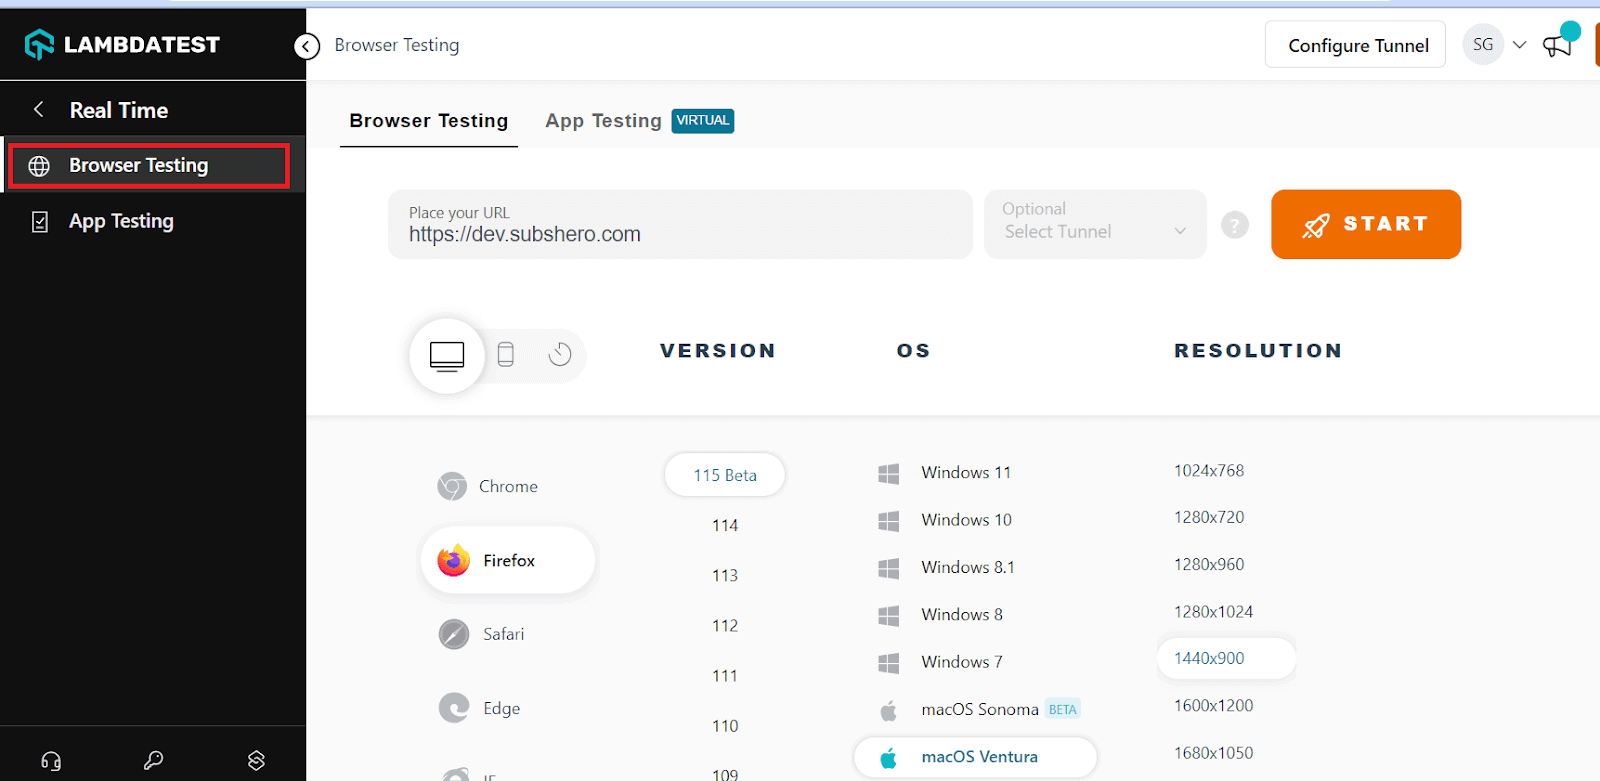Go back using the Real Time arrow

coord(39,110)
